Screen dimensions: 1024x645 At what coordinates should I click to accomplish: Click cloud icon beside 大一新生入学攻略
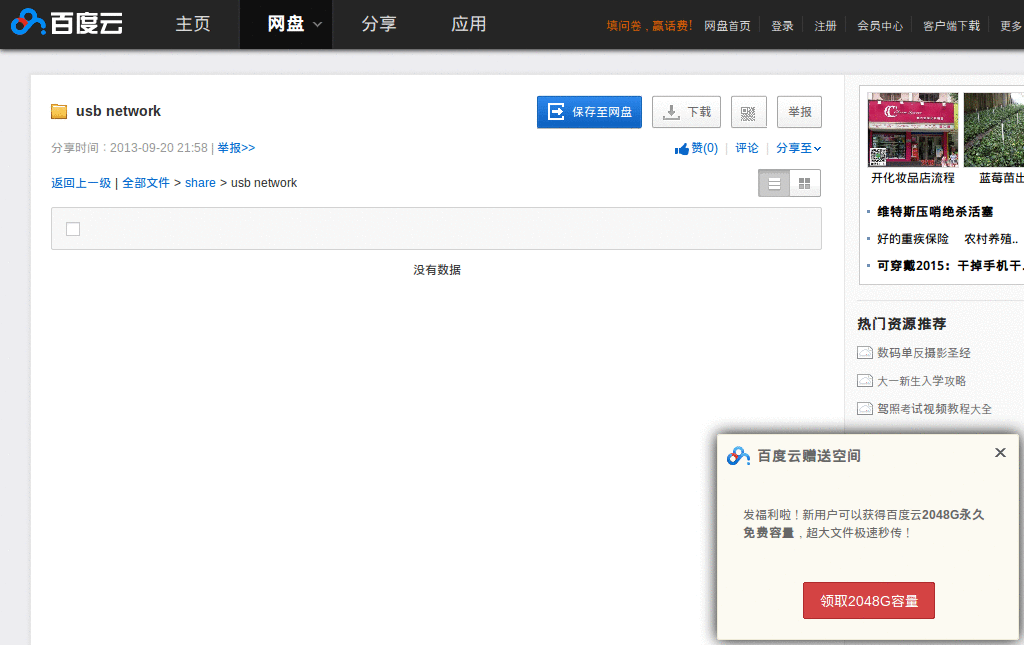[865, 381]
